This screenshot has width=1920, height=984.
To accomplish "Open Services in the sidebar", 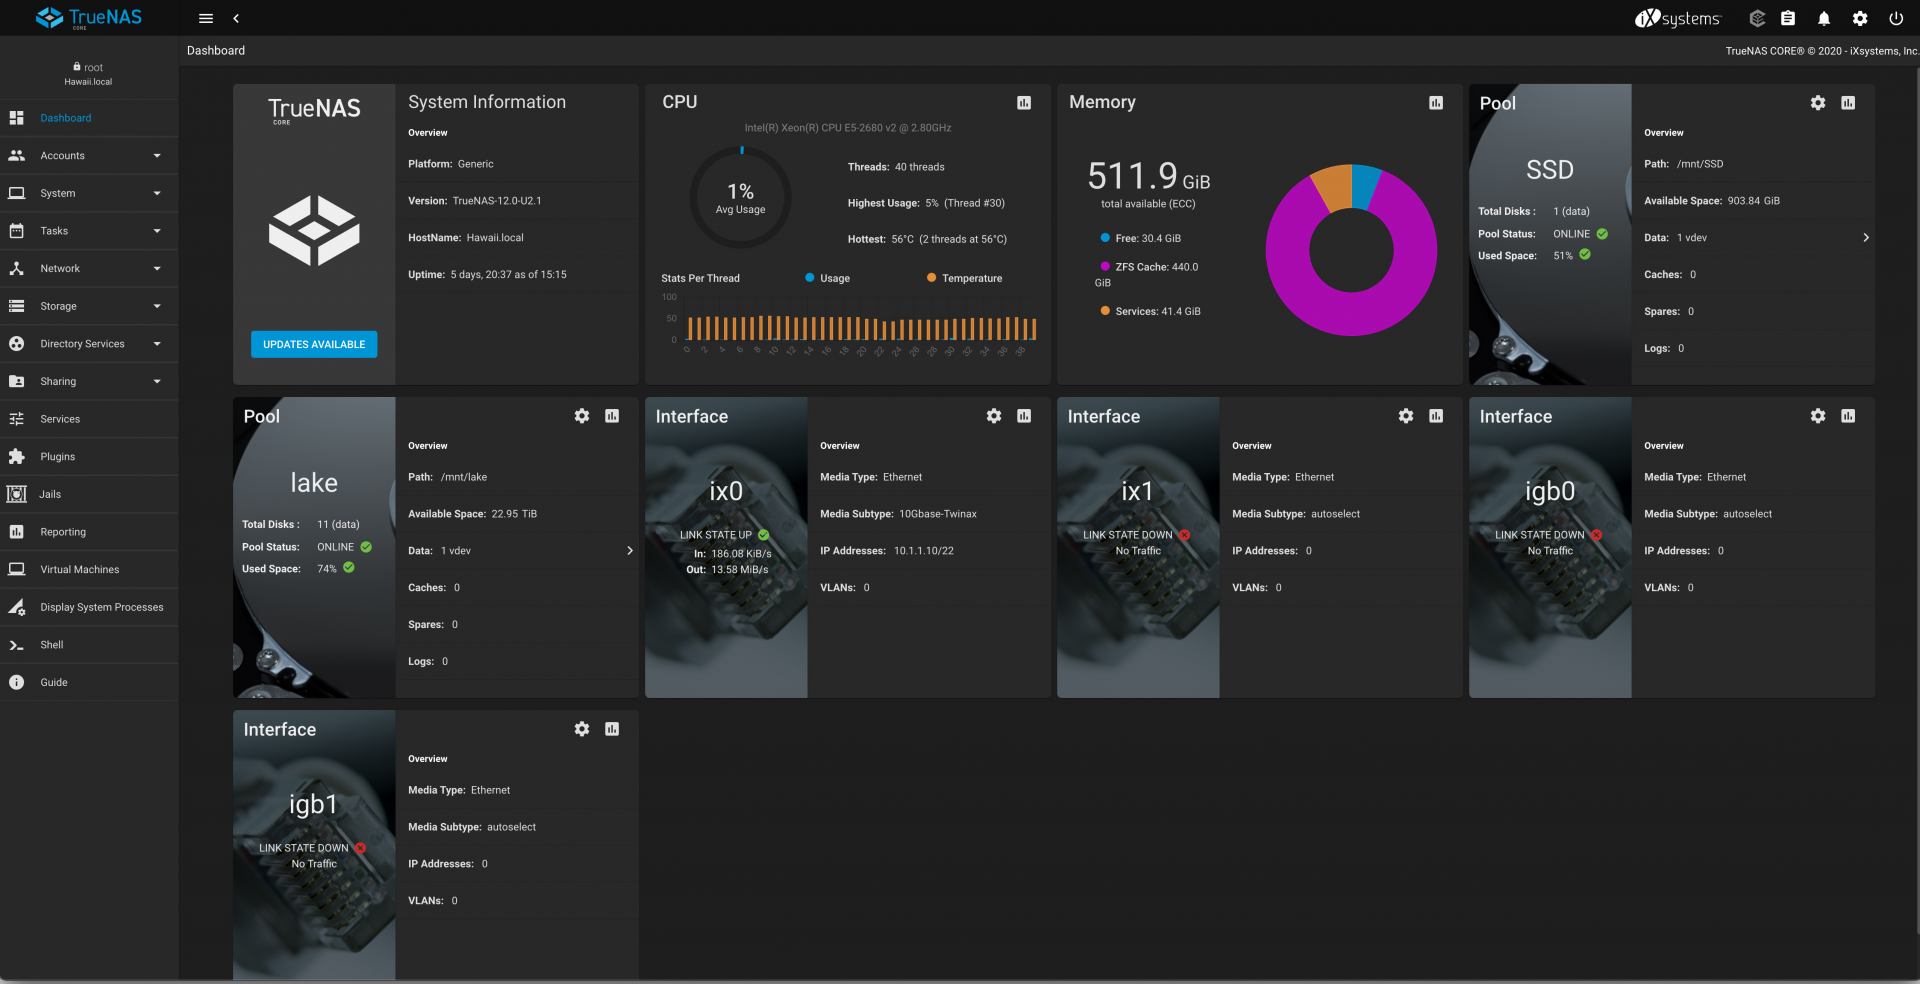I will click(x=89, y=419).
